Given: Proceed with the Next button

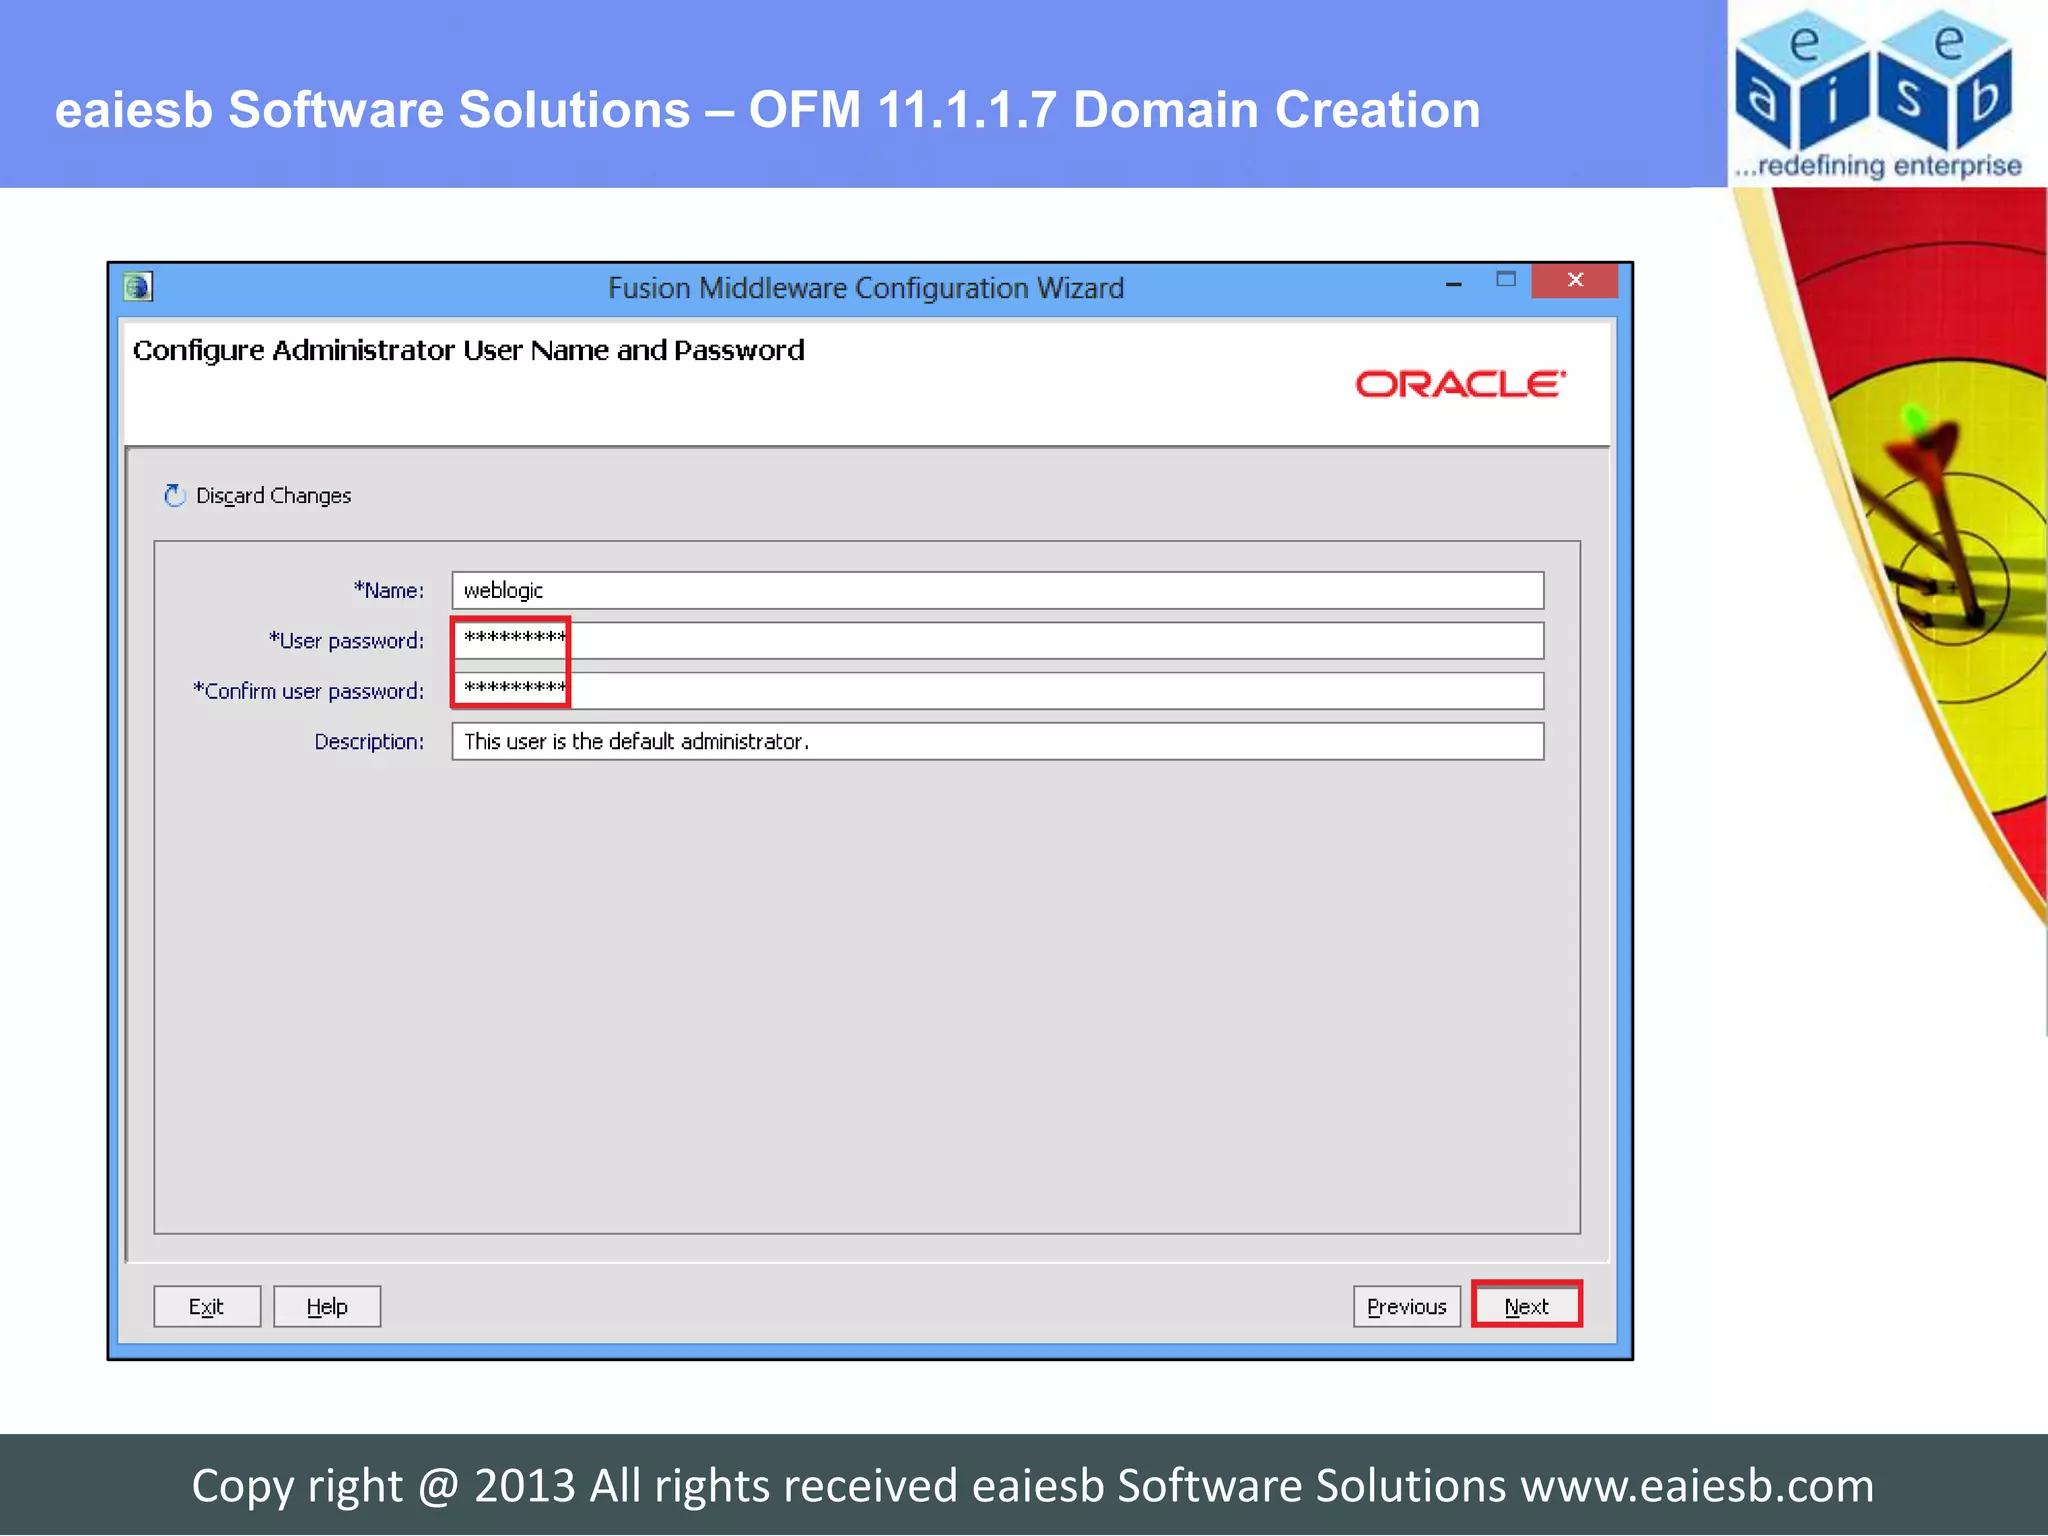Looking at the screenshot, I should pyautogui.click(x=1527, y=1306).
